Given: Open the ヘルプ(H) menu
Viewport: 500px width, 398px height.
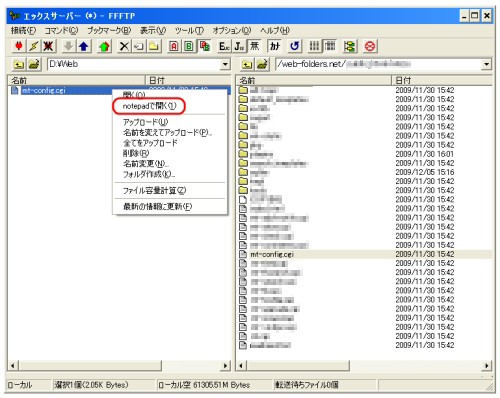Looking at the screenshot, I should tap(275, 31).
